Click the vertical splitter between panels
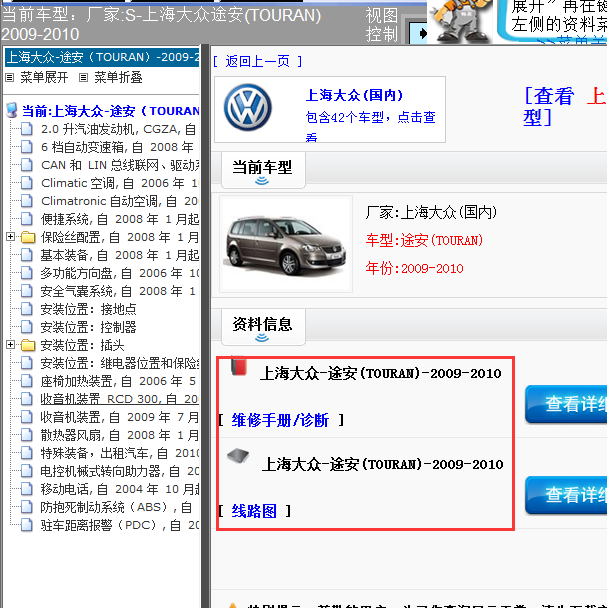The image size is (607, 608). pos(206,326)
